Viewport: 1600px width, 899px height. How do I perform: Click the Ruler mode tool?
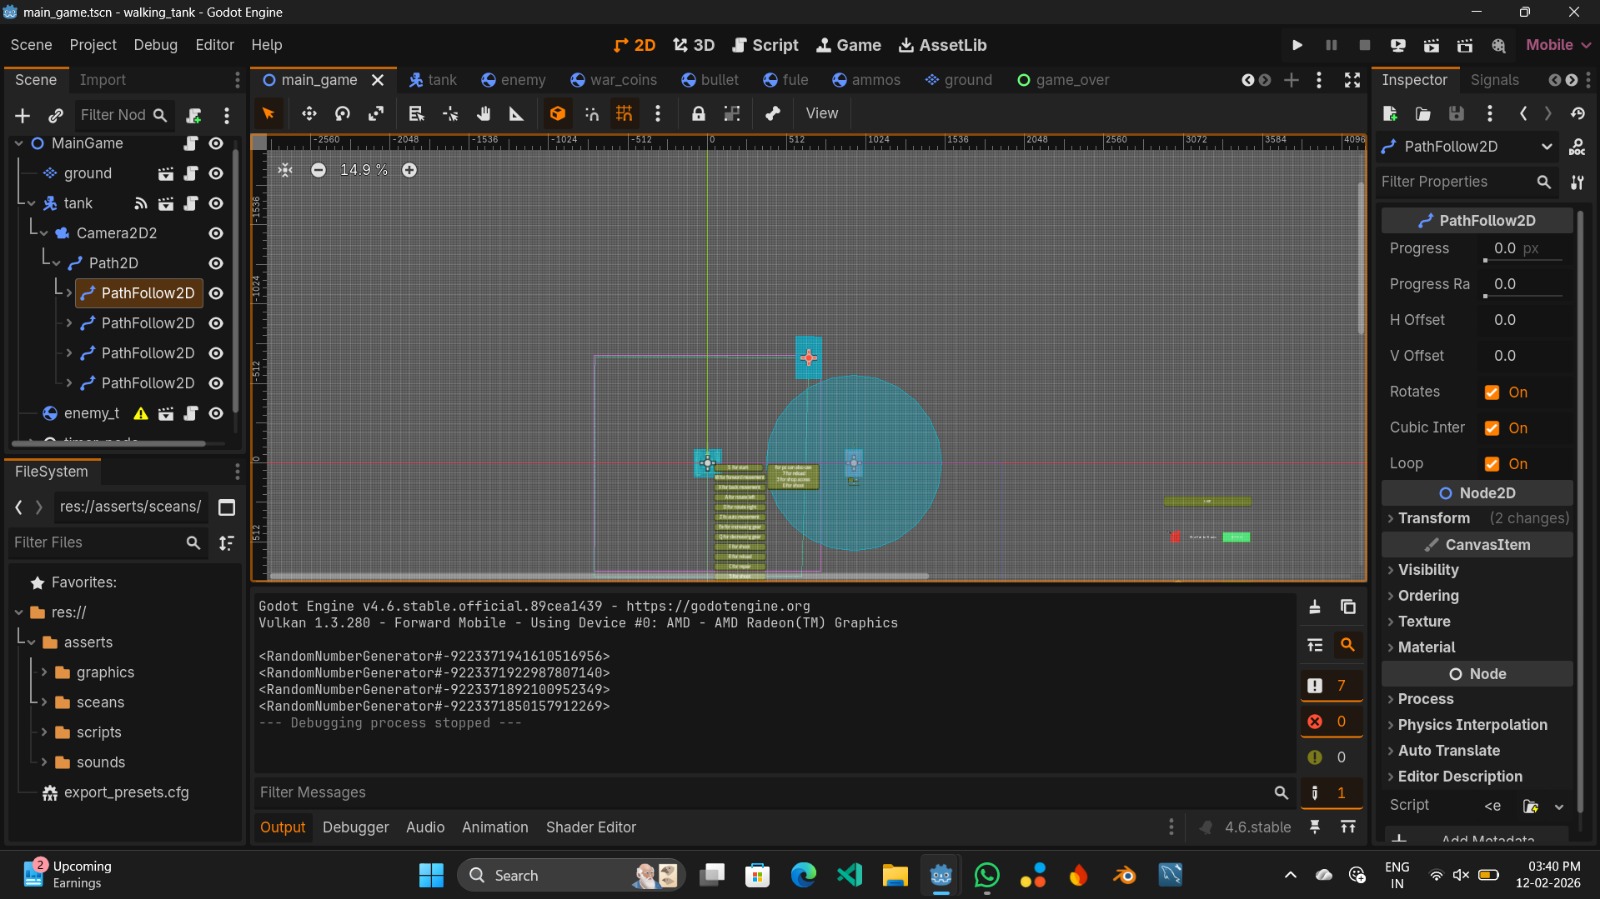(517, 114)
